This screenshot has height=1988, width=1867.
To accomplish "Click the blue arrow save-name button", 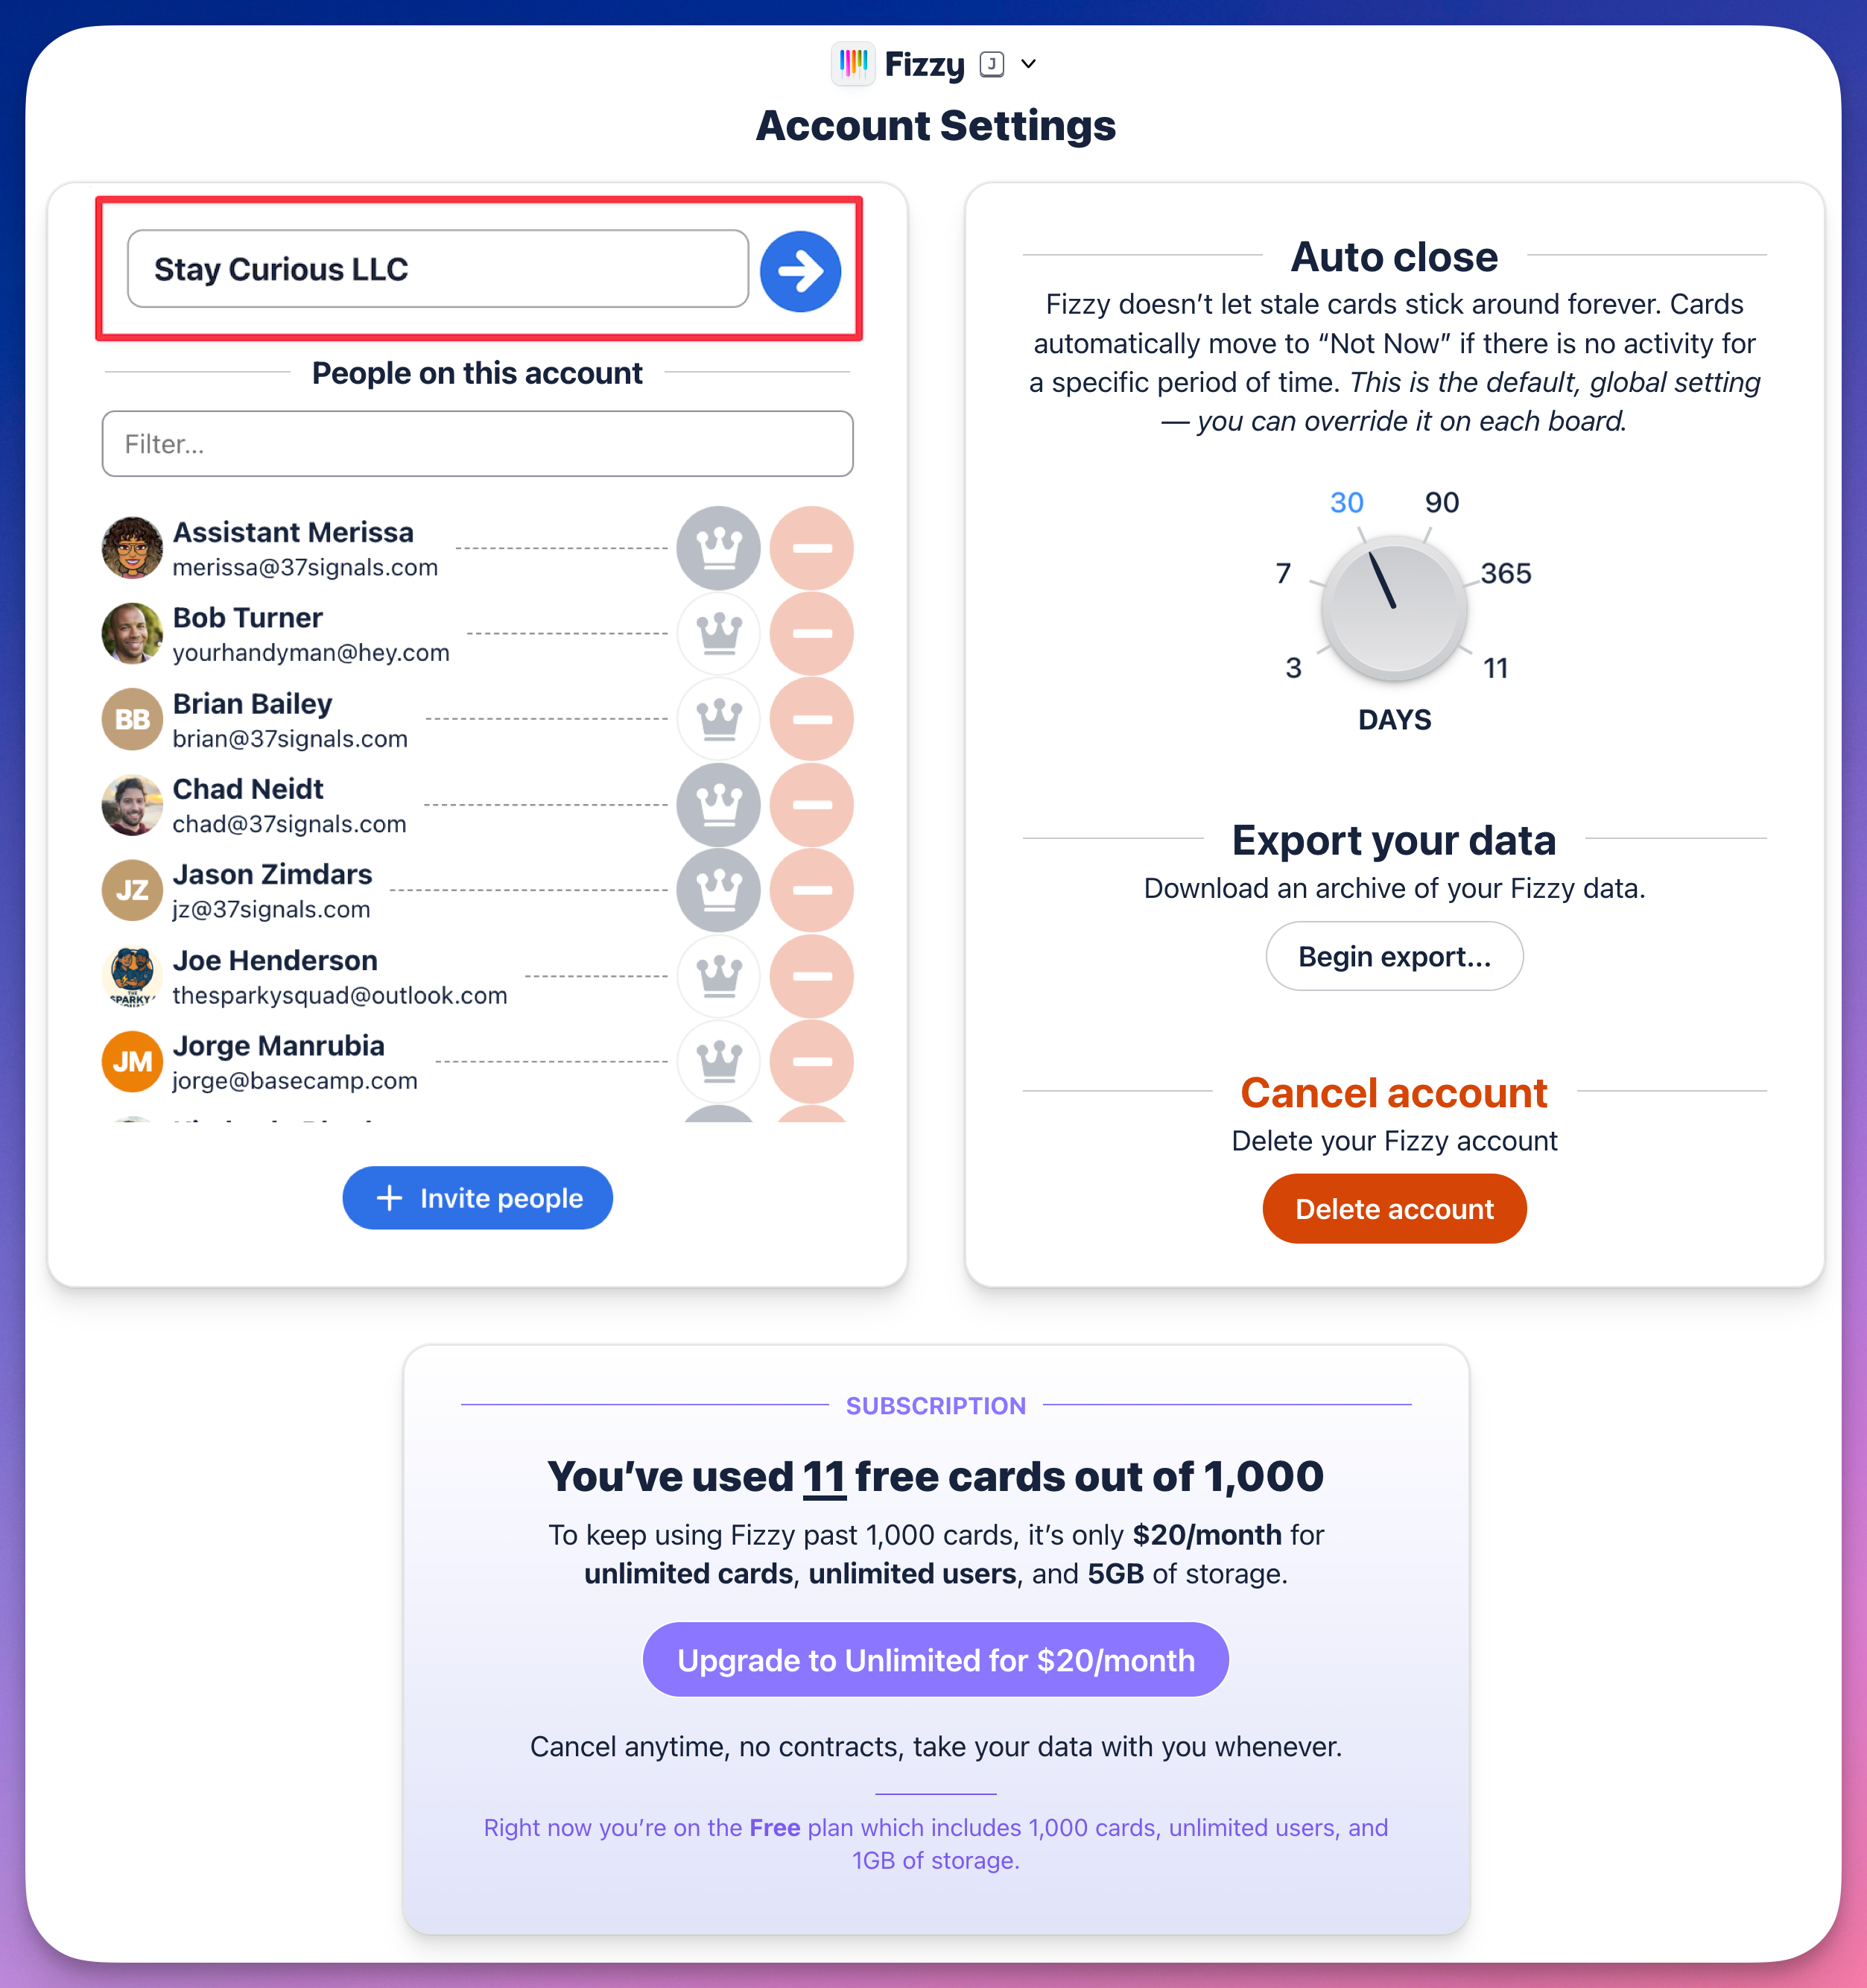I will click(800, 271).
